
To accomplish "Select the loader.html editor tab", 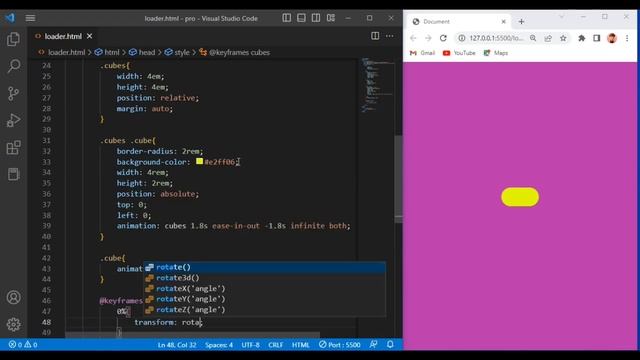I will (x=63, y=36).
